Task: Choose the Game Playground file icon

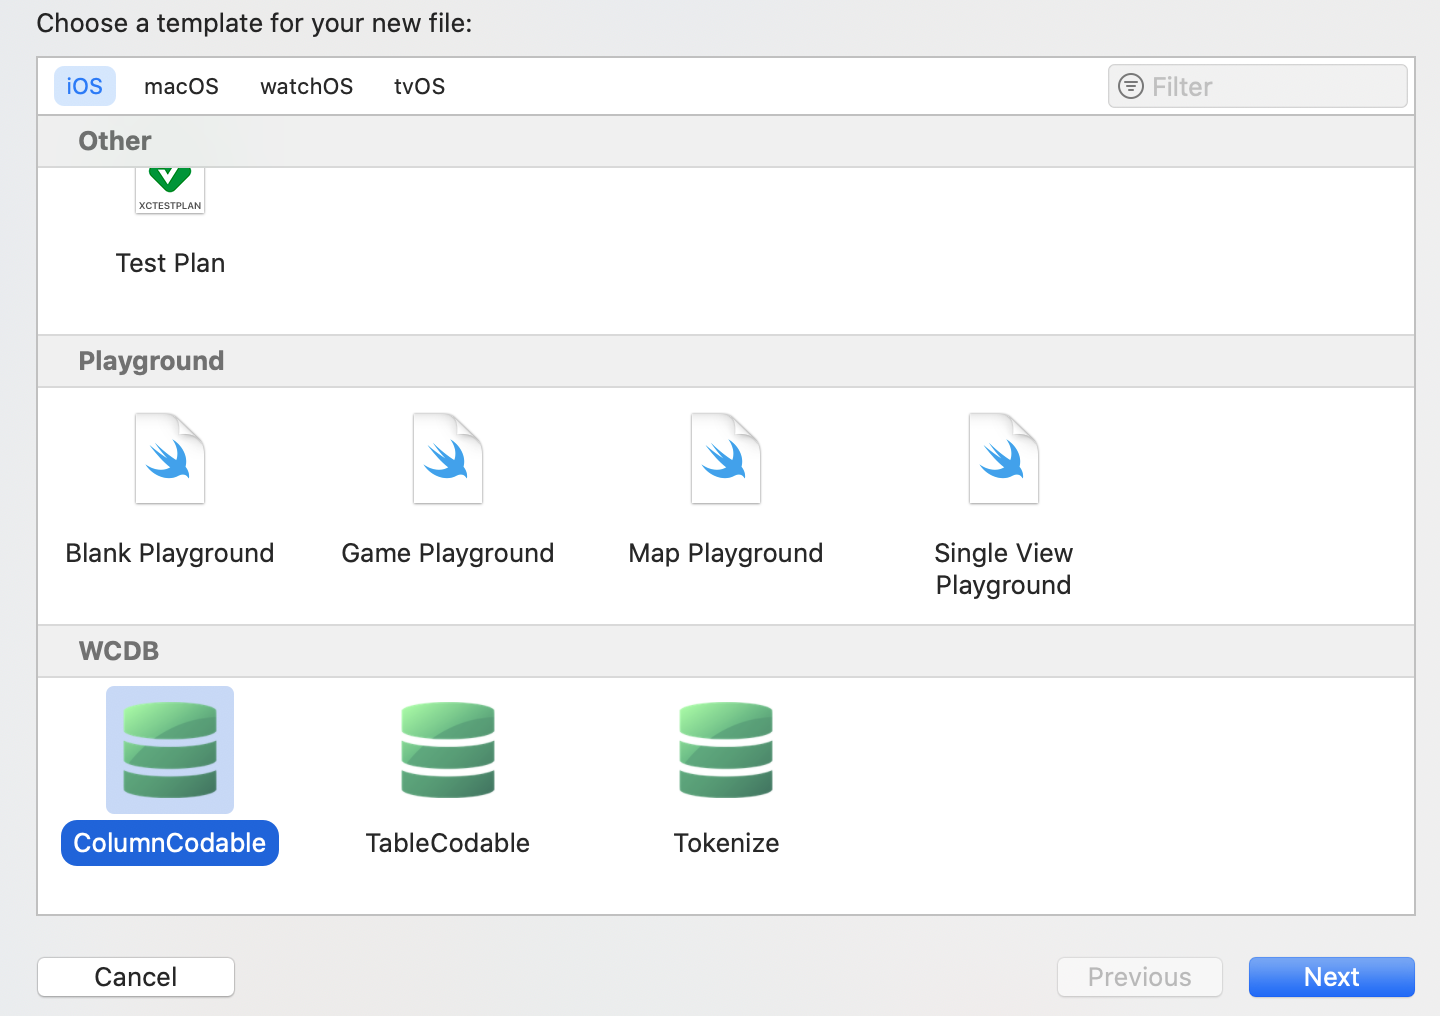Action: click(448, 459)
